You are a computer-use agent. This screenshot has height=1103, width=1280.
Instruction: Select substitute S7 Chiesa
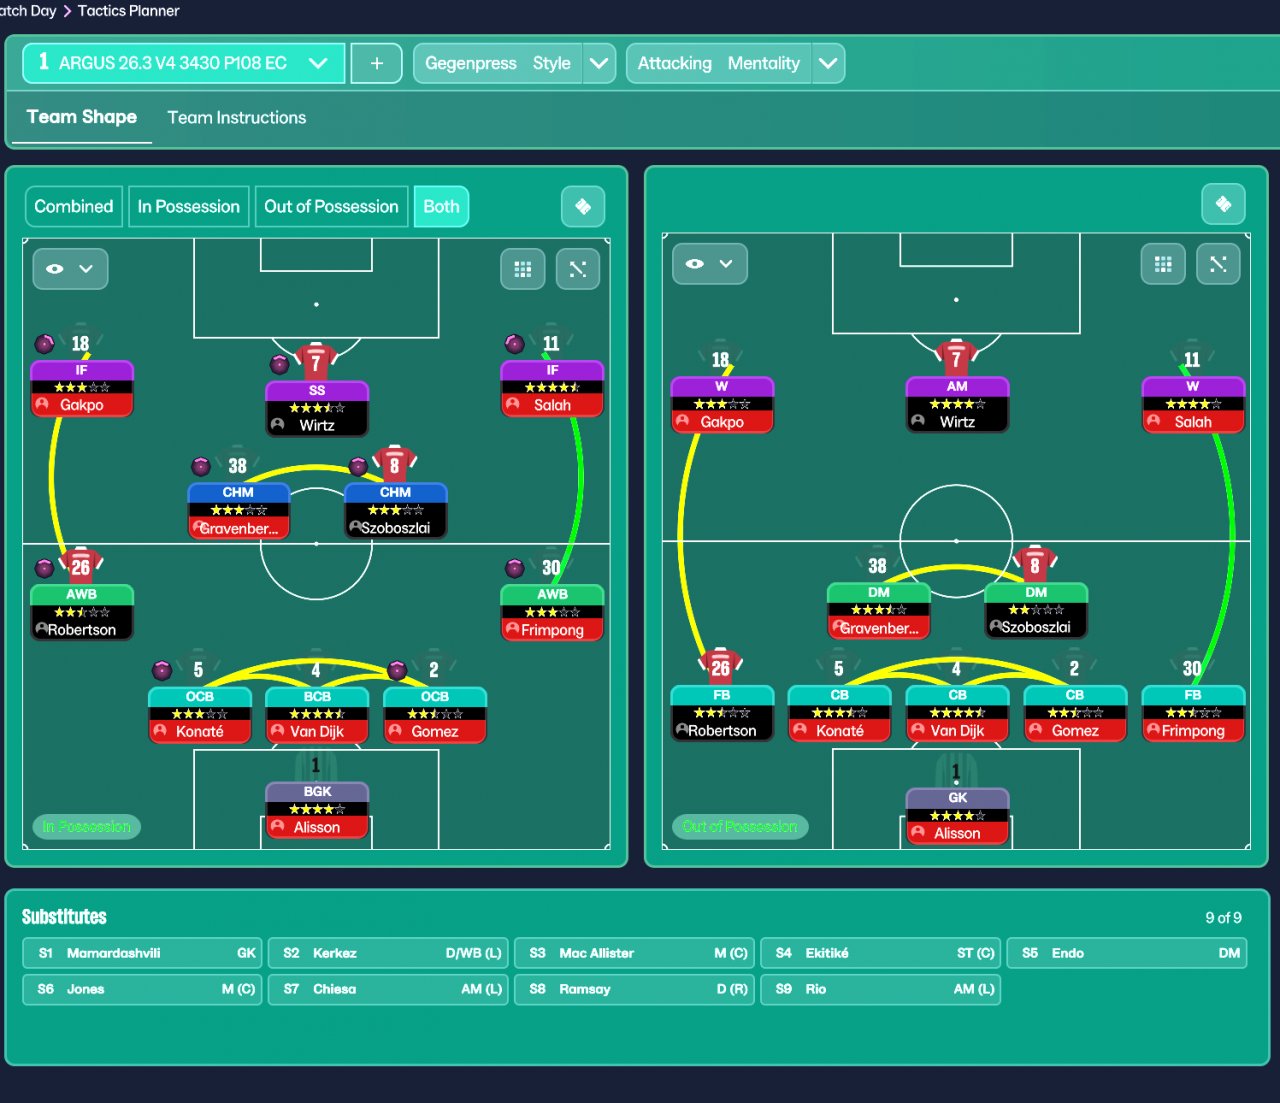tap(388, 989)
